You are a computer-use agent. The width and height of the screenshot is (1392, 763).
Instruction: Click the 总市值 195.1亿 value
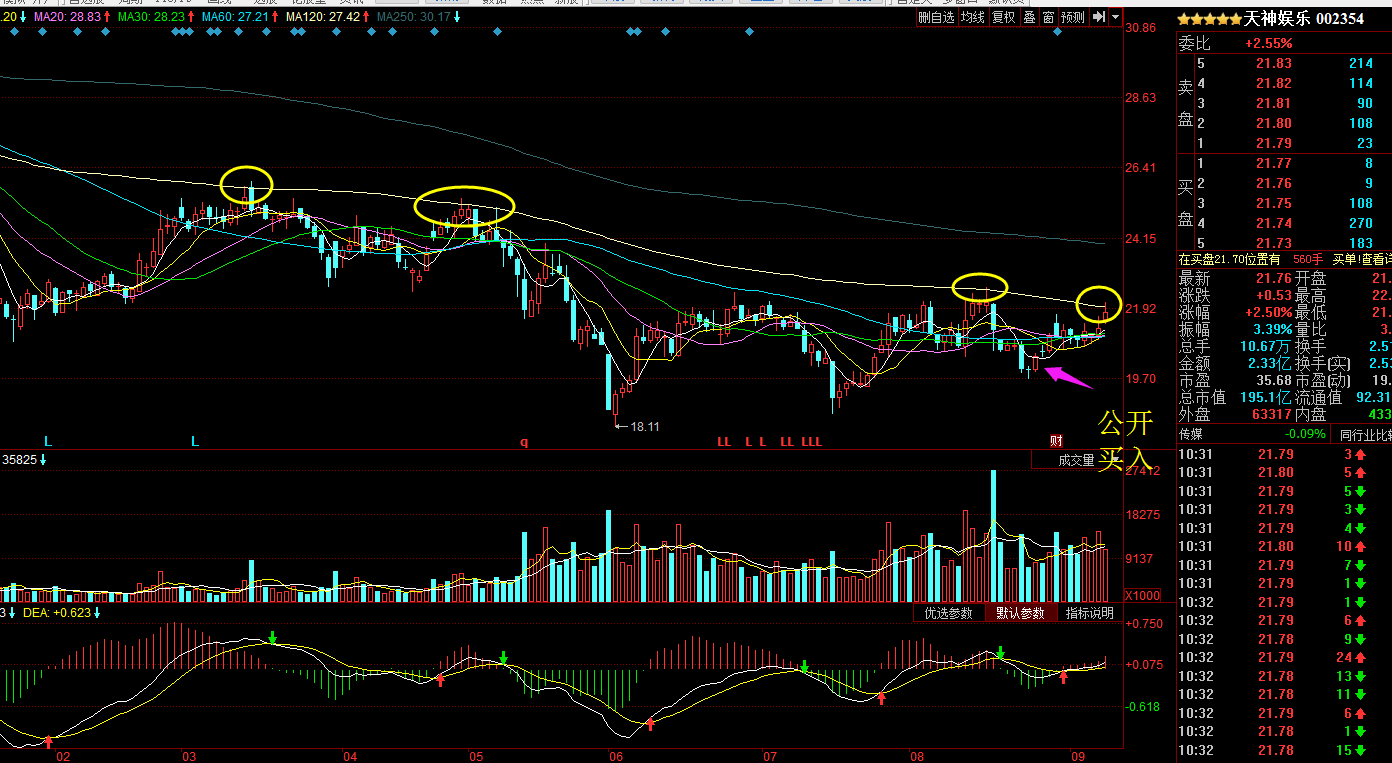point(1266,398)
